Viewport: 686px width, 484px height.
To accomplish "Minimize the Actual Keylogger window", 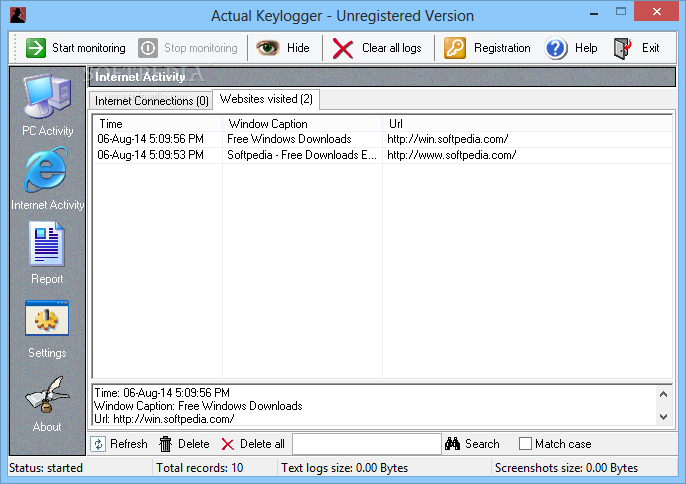I will (x=594, y=12).
